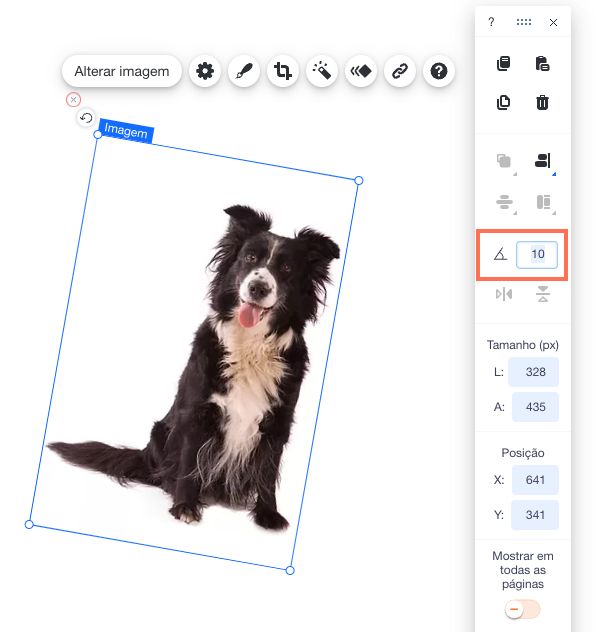Click the trash delete icon

tap(542, 102)
